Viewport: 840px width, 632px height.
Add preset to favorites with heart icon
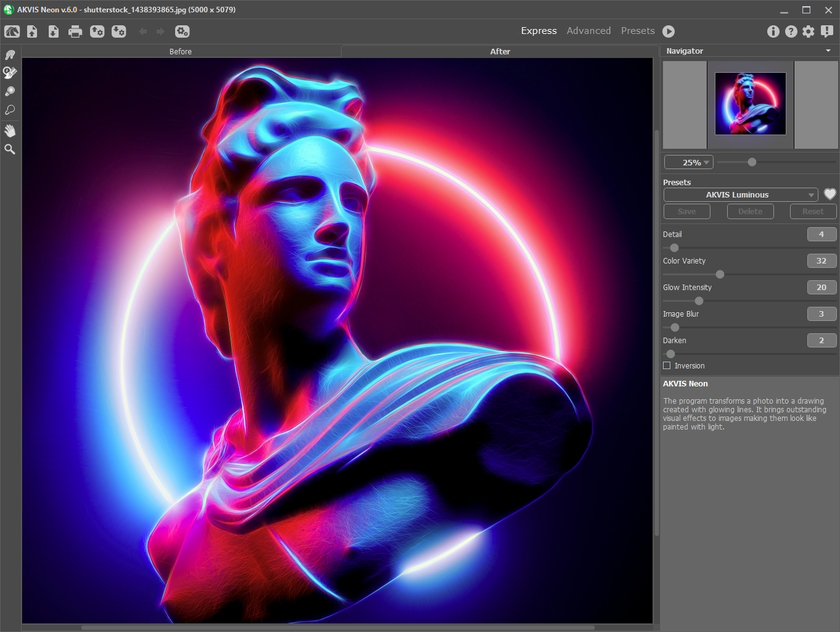829,195
